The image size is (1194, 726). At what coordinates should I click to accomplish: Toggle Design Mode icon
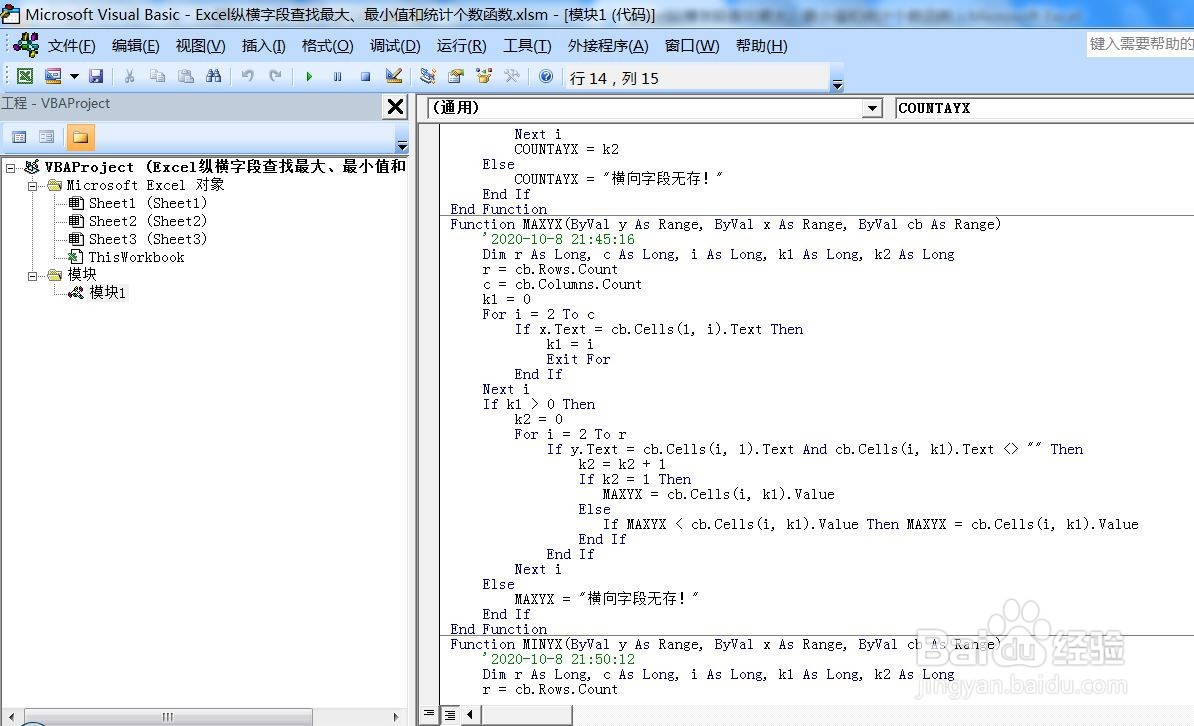[394, 76]
